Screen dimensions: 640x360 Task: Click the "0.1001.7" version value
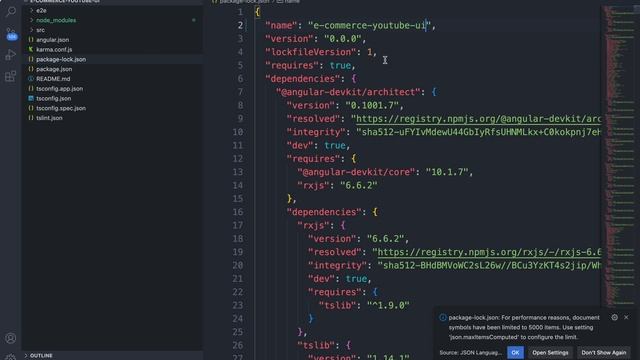click(372, 106)
